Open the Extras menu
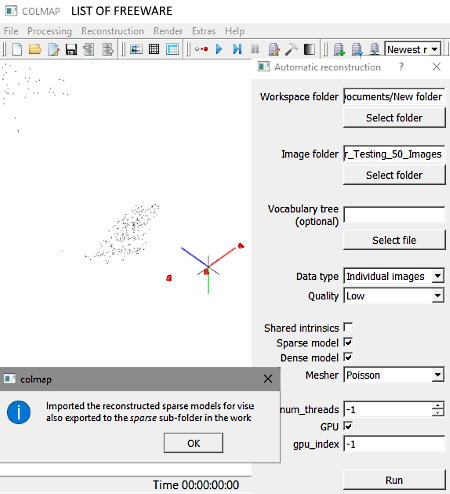Viewport: 450px width, 494px height. [x=204, y=31]
